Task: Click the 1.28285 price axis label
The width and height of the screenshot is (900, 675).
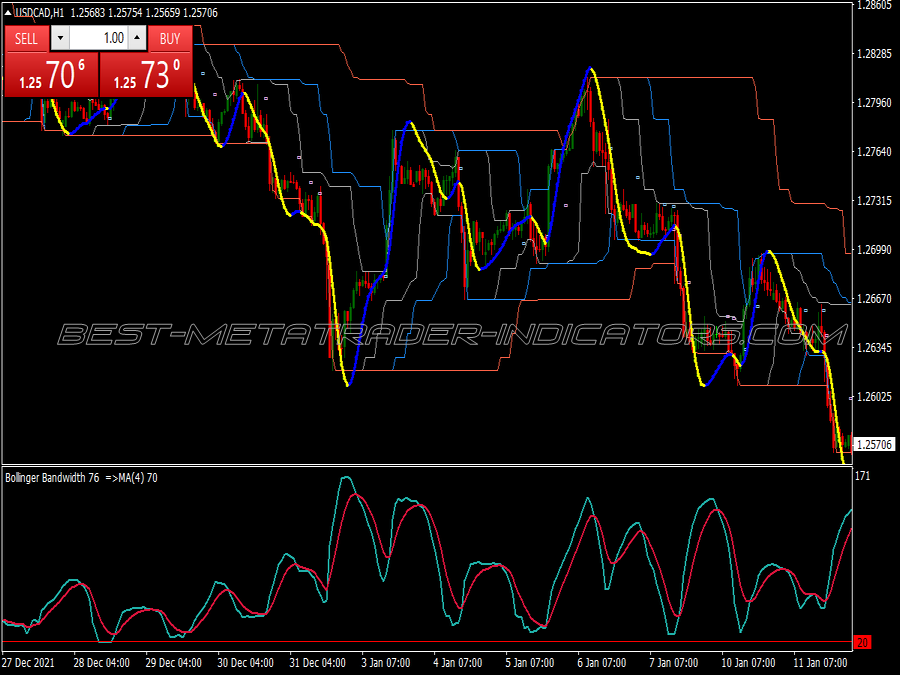Action: pyautogui.click(x=874, y=54)
